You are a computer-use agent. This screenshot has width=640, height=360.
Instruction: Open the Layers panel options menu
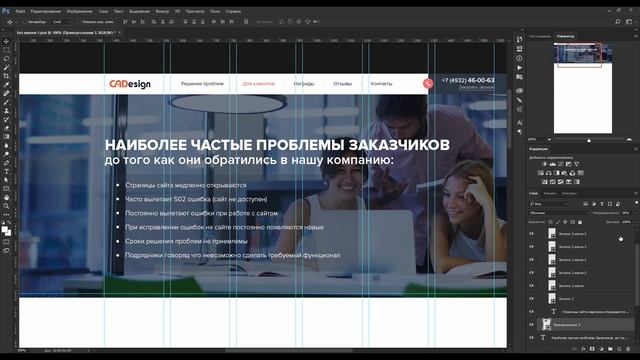point(636,193)
